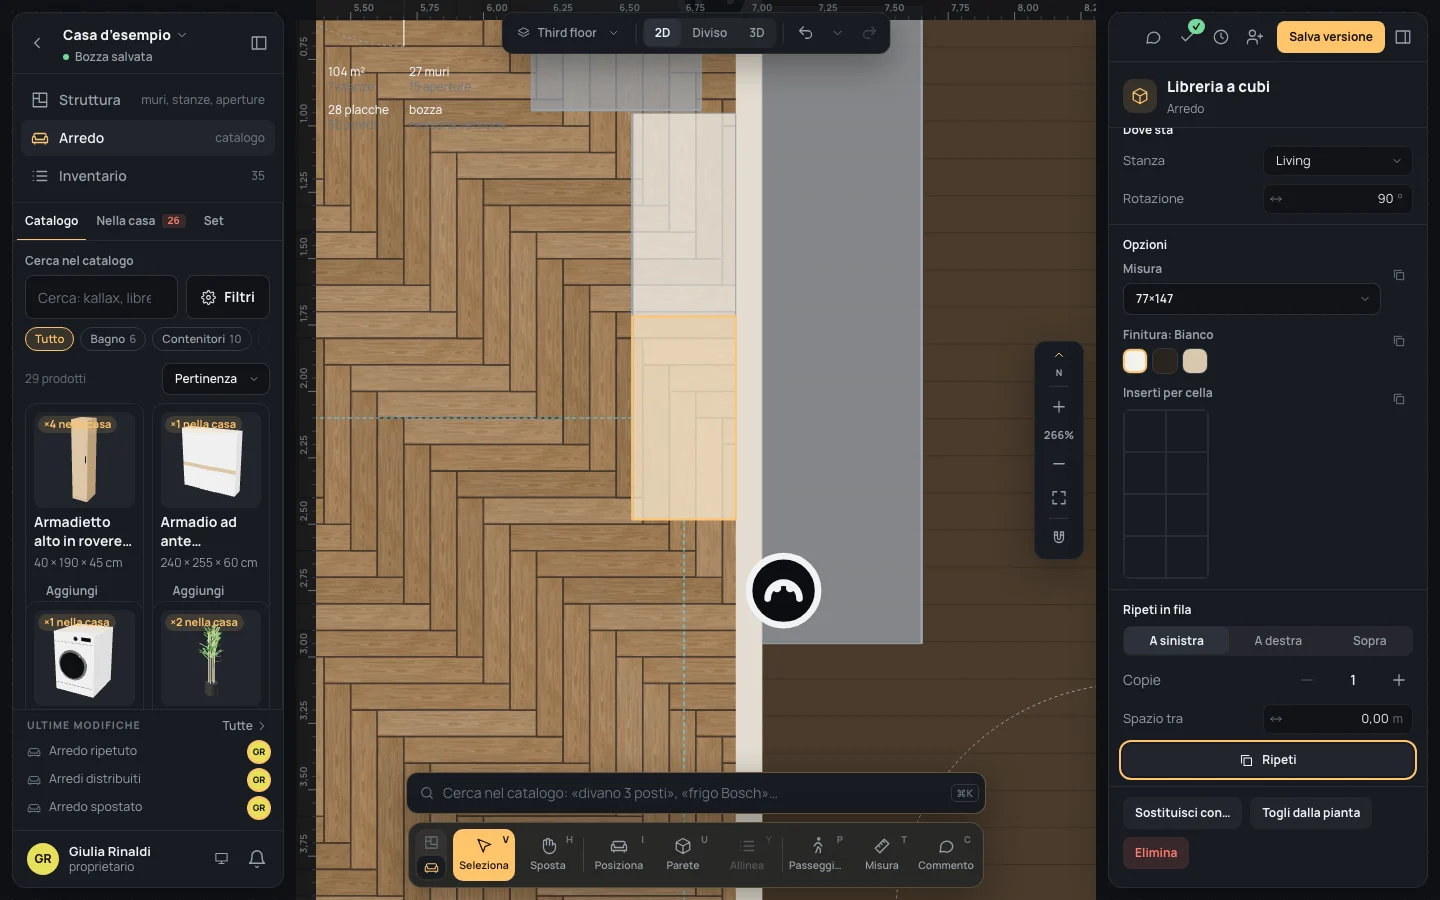Open the comments bubble icon
The image size is (1440, 900).
coord(1153,37)
